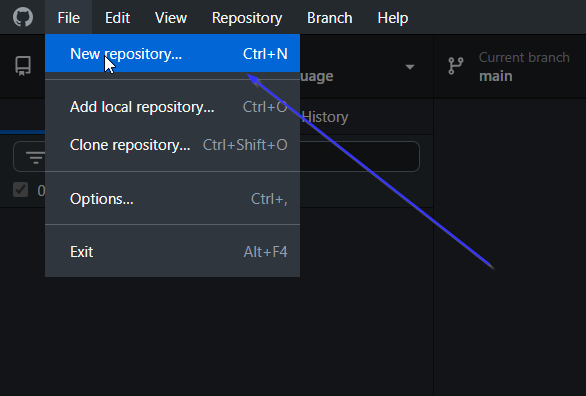Click the GitHub logo icon
Image resolution: width=586 pixels, height=396 pixels.
(x=23, y=17)
